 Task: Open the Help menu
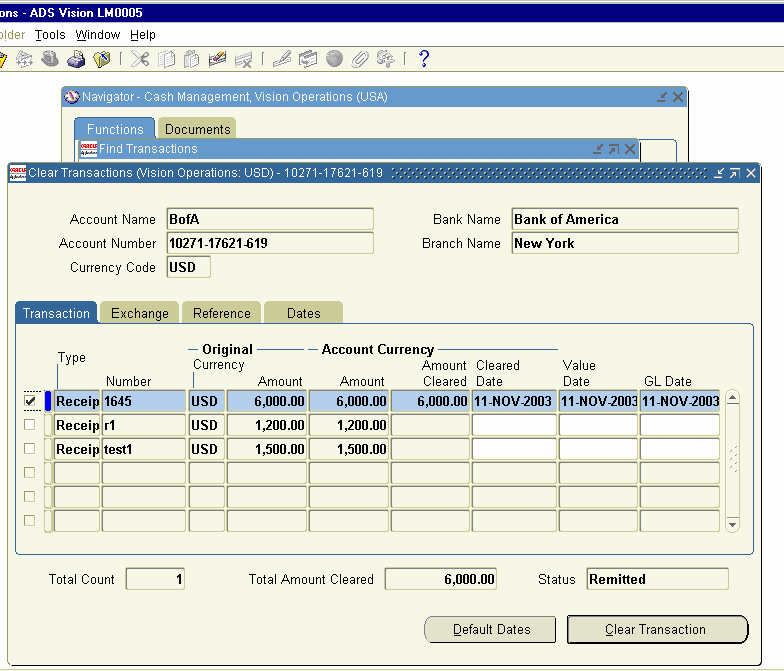click(x=142, y=35)
